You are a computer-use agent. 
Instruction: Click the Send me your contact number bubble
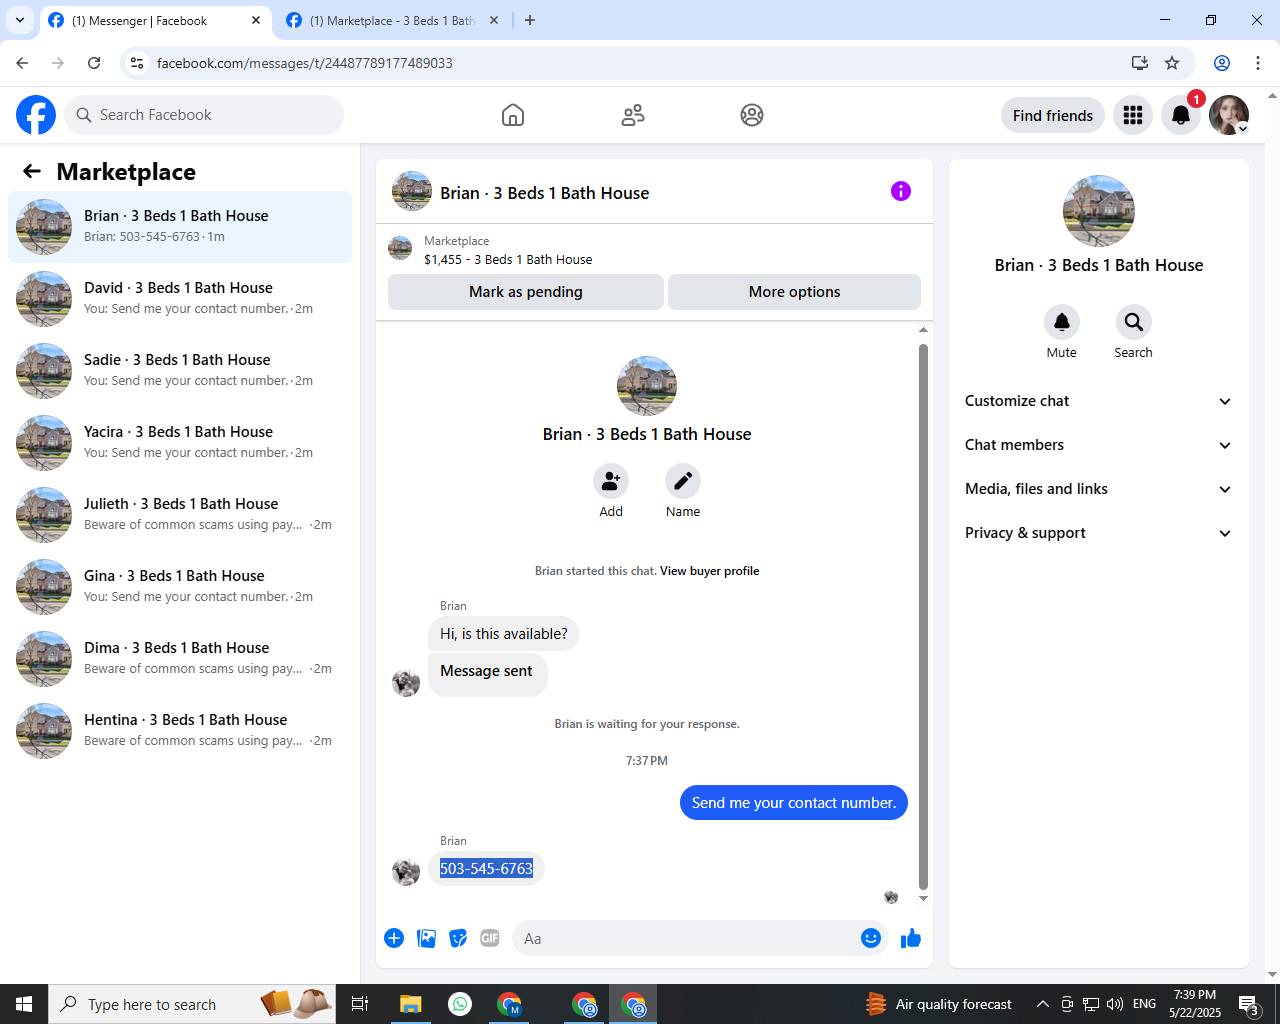pyautogui.click(x=794, y=803)
